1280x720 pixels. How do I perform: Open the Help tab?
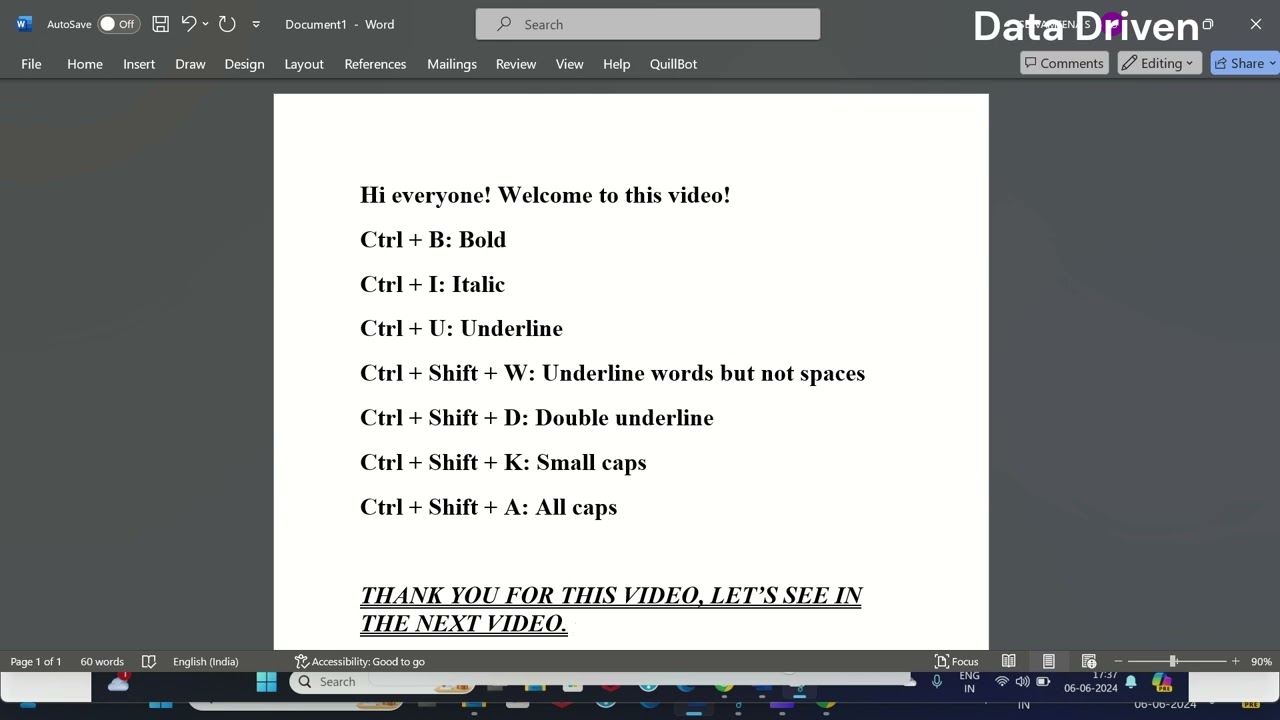(616, 64)
